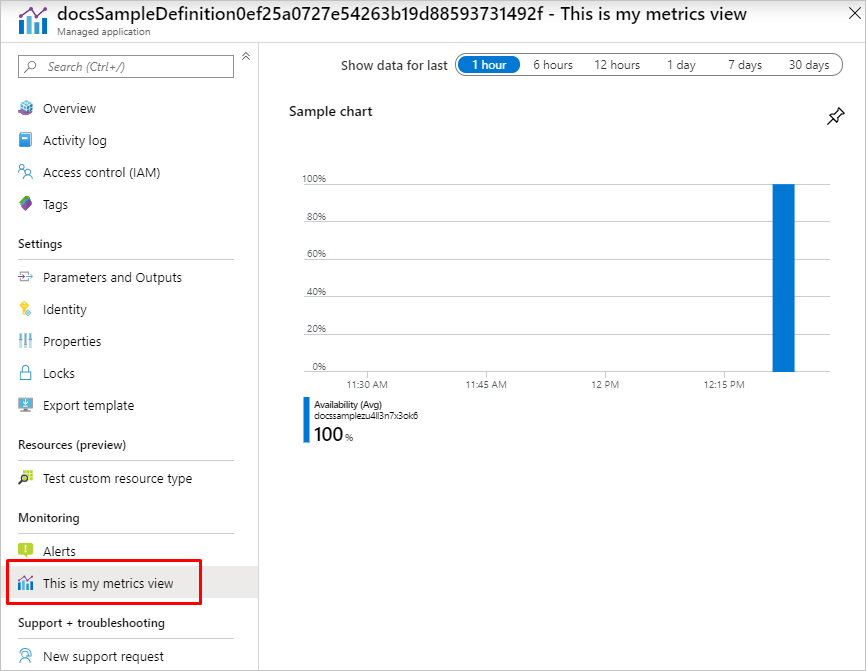Viewport: 866px width, 671px height.
Task: Collapse the left navigation pane
Action: pos(246,57)
